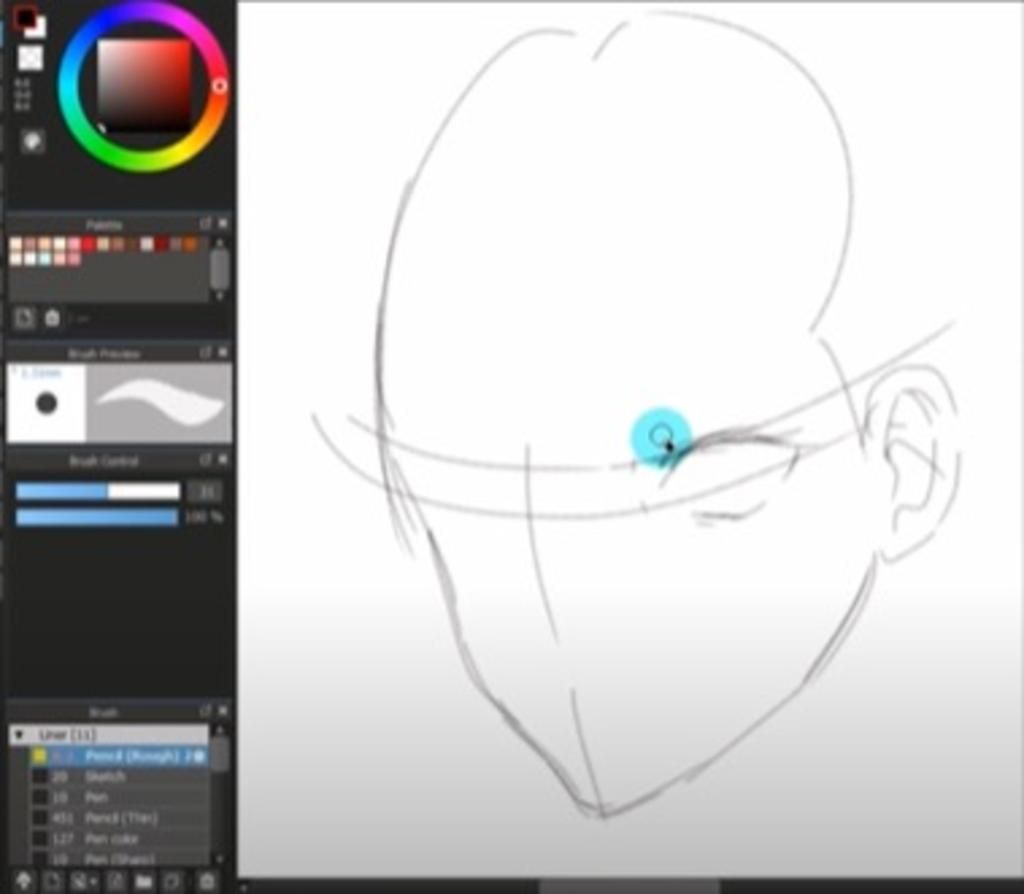Click Brush list scrollbar up arrow

click(x=220, y=730)
